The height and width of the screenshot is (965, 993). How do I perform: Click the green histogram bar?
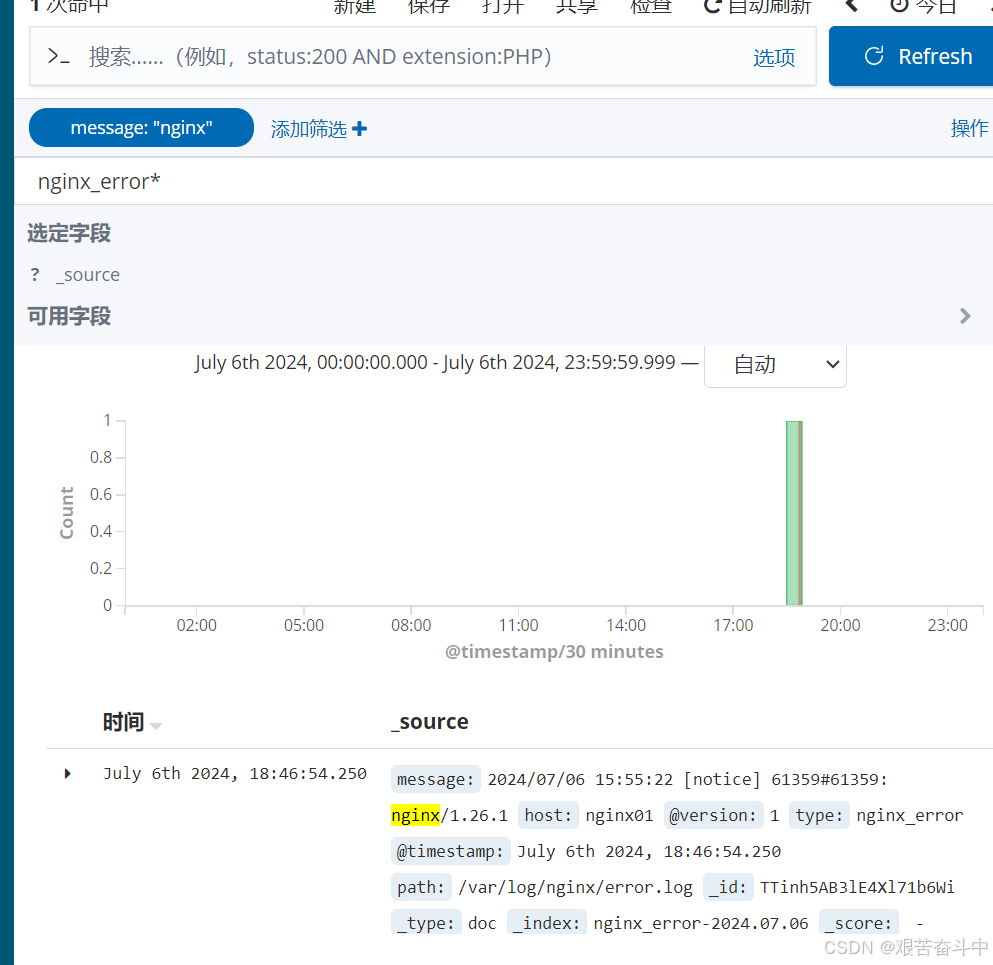point(794,513)
